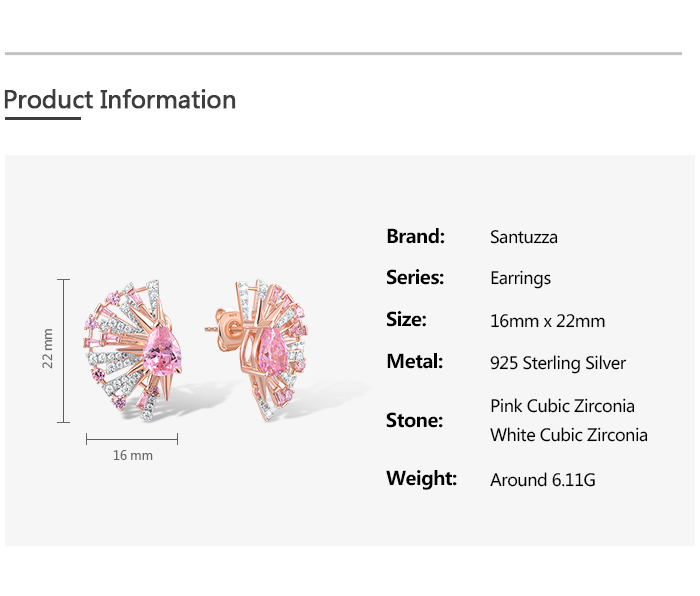700x596 pixels.
Task: Click the horizontal width dimension line
Action: click(x=132, y=438)
